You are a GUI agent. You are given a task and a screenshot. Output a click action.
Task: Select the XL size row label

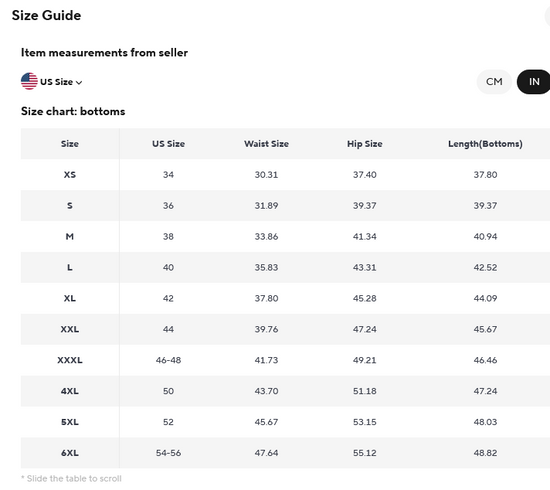coord(70,298)
